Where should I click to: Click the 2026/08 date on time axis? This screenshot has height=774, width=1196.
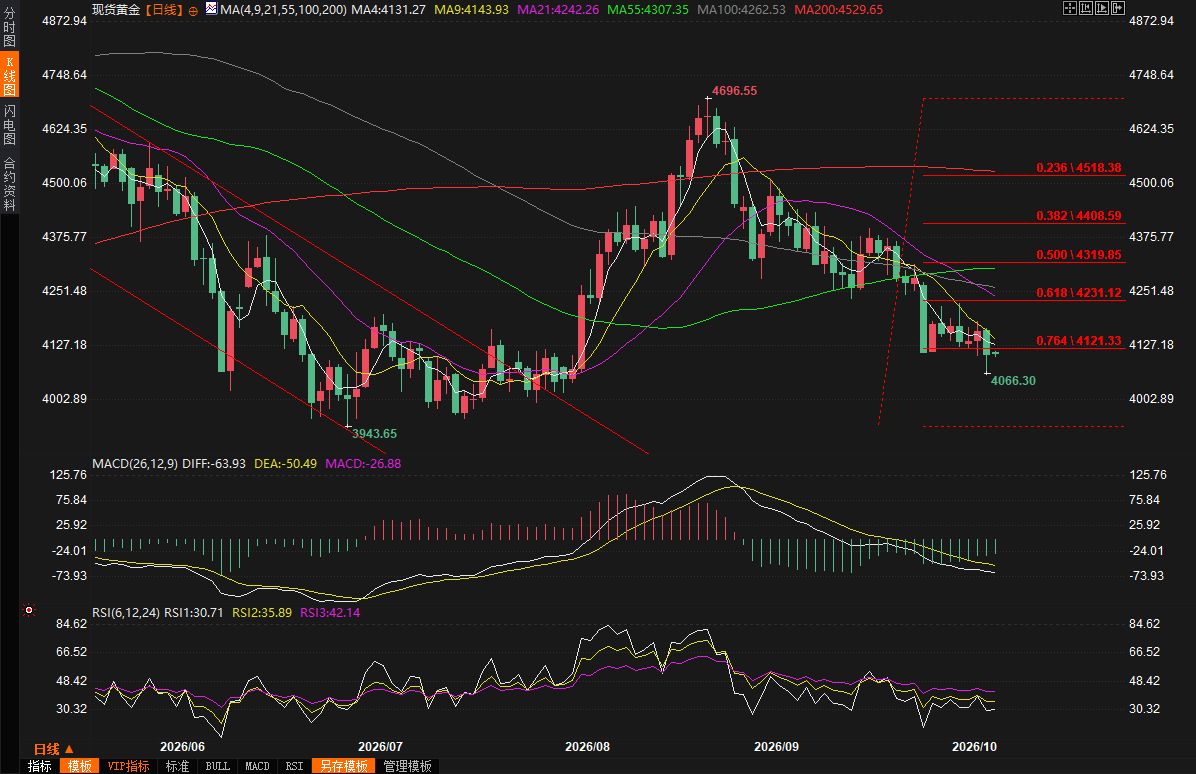point(587,747)
